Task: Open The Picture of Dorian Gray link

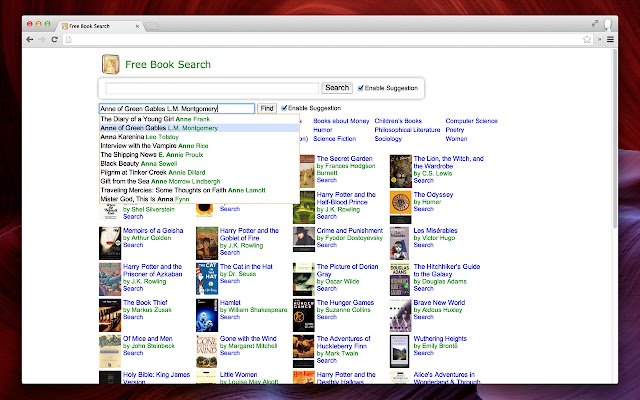Action: [x=347, y=270]
